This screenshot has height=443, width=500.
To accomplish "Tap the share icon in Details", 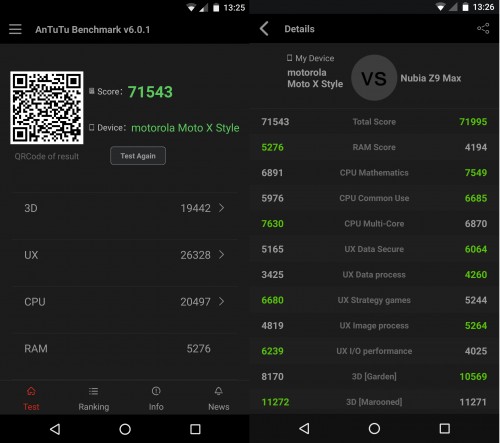I will pos(483,29).
